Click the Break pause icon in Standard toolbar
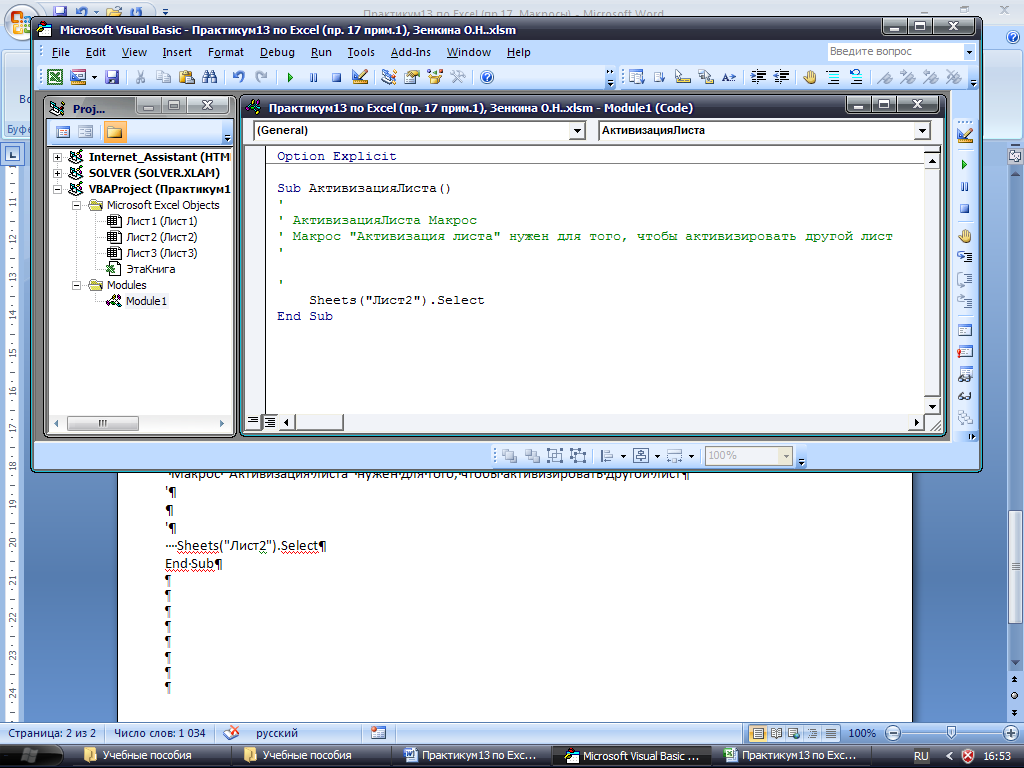Image resolution: width=1024 pixels, height=768 pixels. click(x=313, y=77)
